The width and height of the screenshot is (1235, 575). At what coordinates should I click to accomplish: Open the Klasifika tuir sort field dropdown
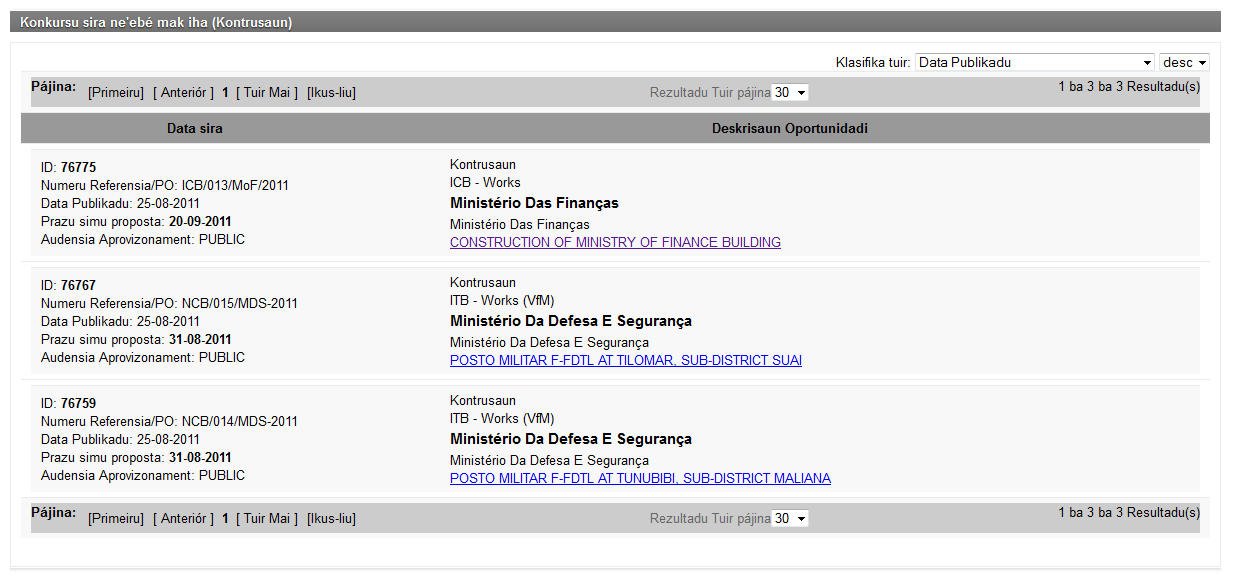(x=1035, y=62)
